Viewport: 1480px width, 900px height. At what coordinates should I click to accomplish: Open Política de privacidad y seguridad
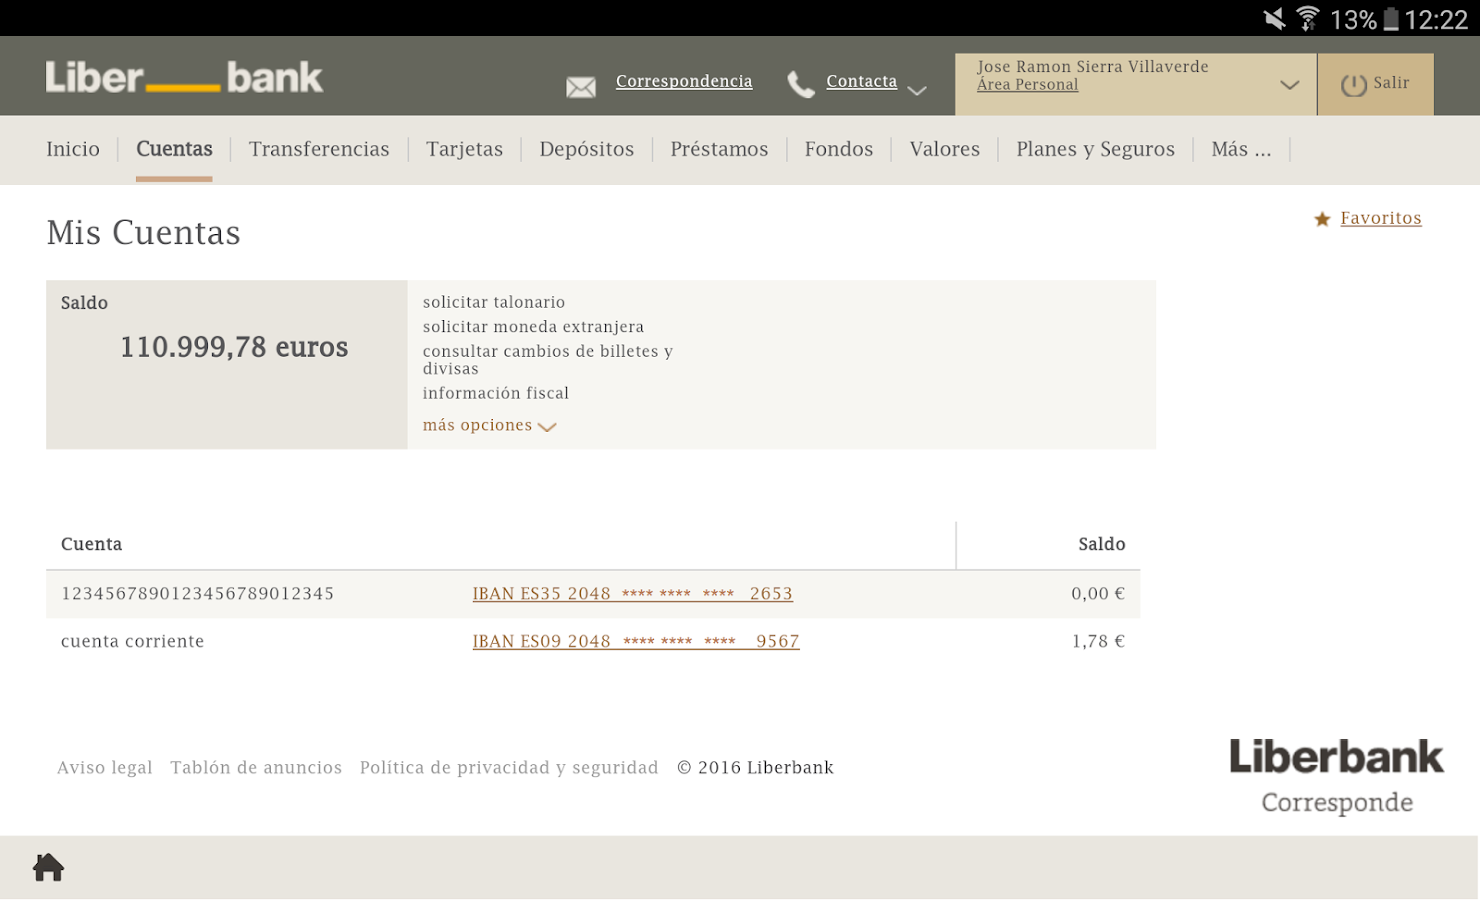[509, 768]
